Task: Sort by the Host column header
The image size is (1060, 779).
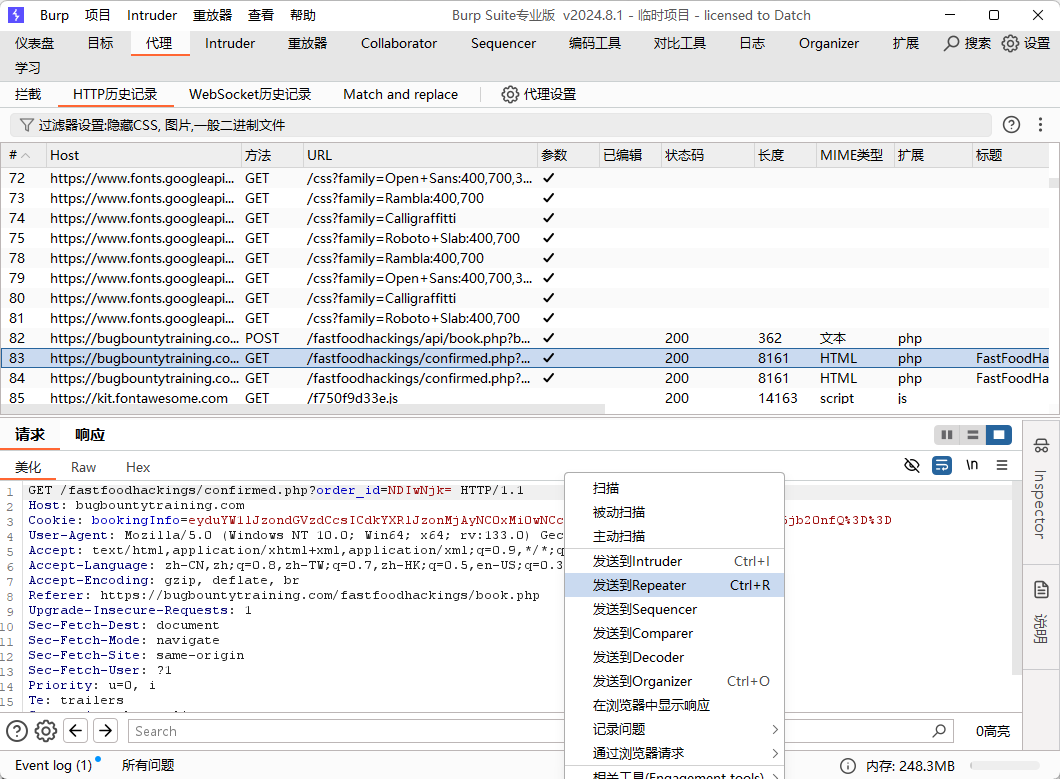Action: tap(143, 156)
